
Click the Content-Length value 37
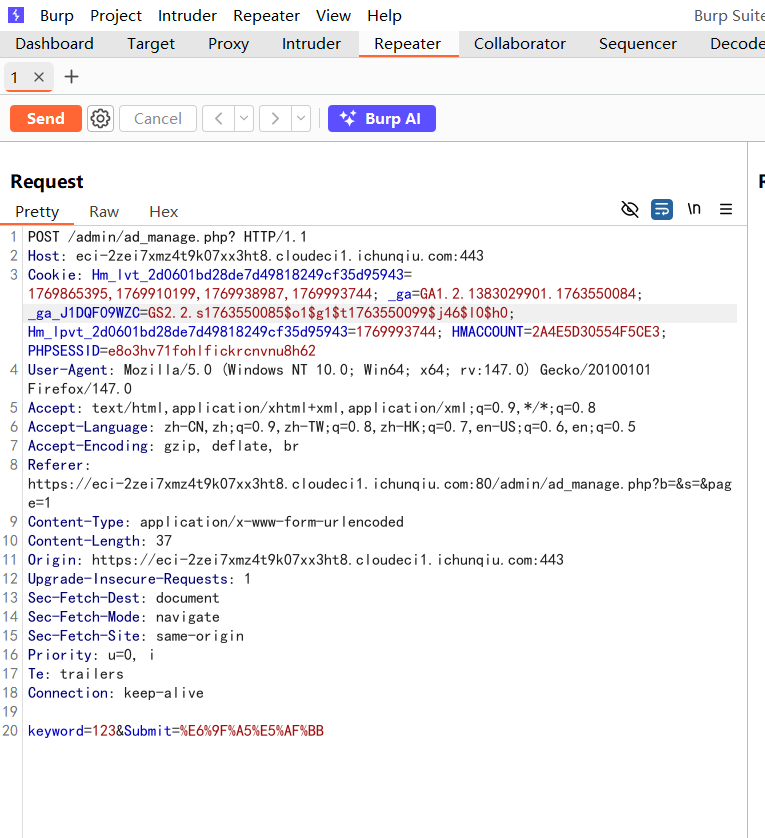[x=164, y=541]
